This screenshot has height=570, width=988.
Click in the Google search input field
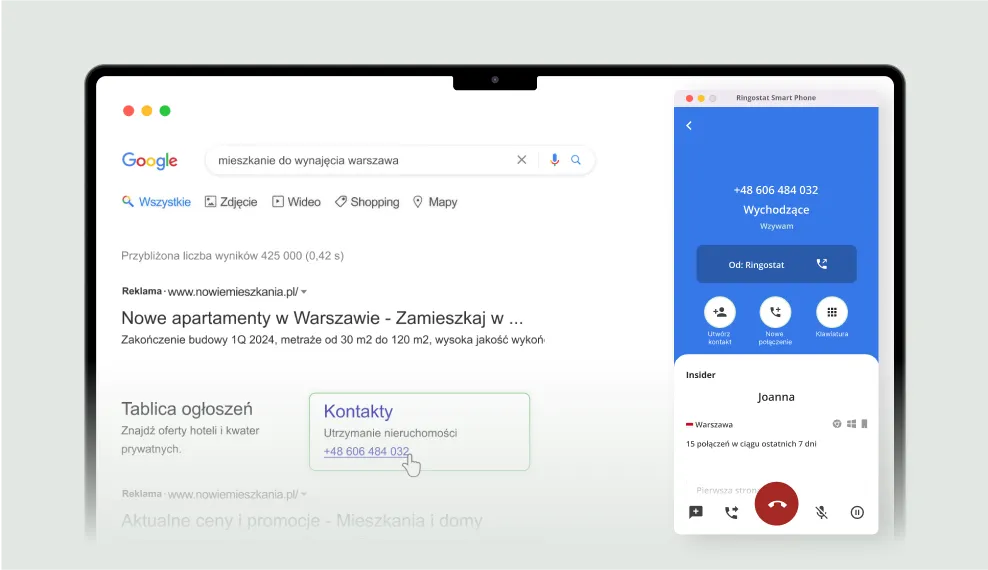pyautogui.click(x=360, y=160)
